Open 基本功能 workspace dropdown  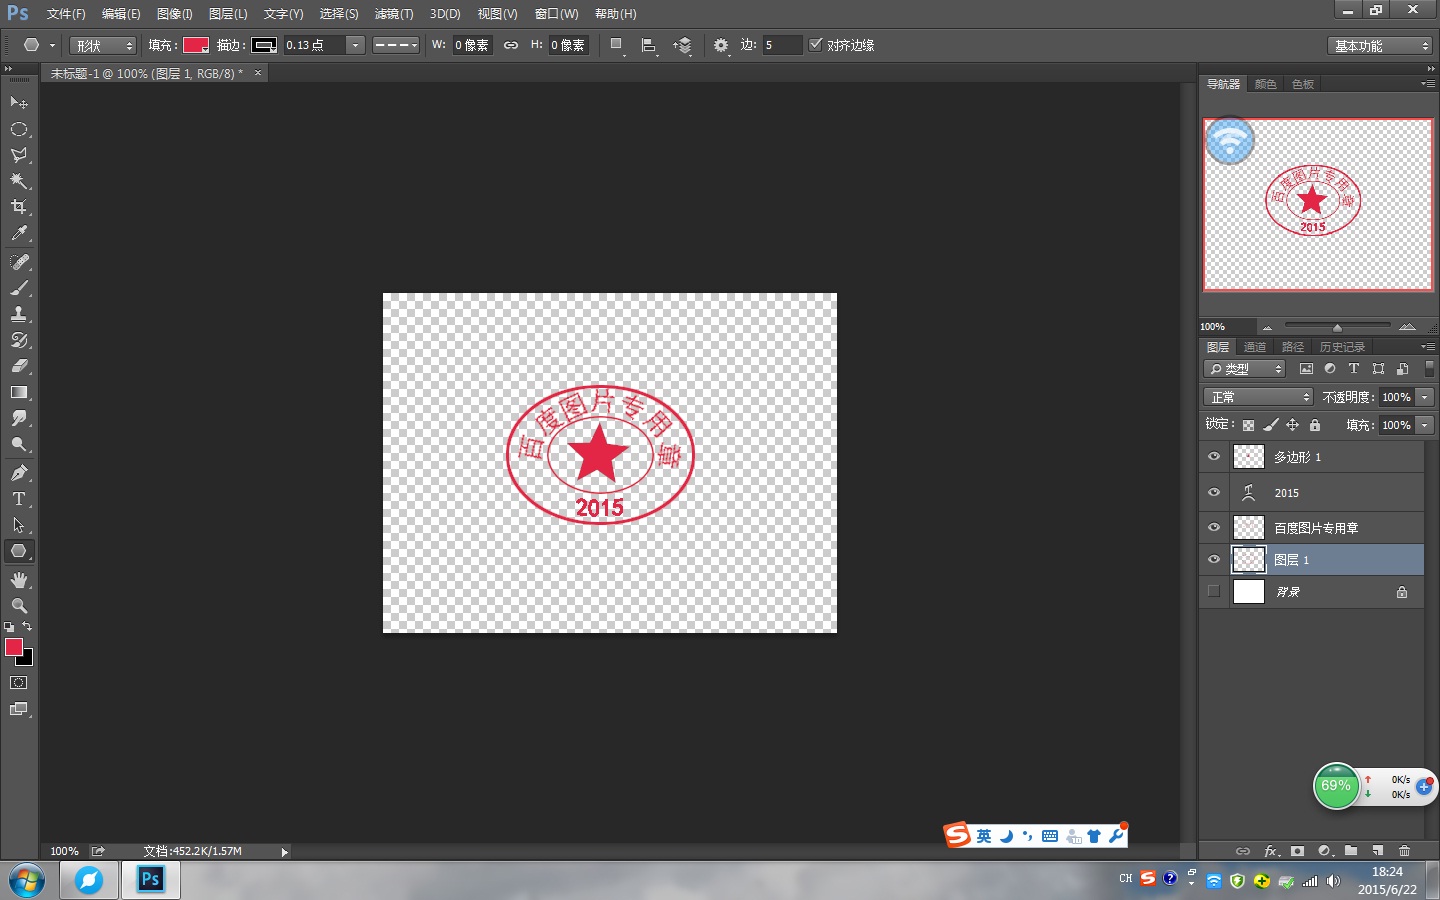click(1381, 46)
